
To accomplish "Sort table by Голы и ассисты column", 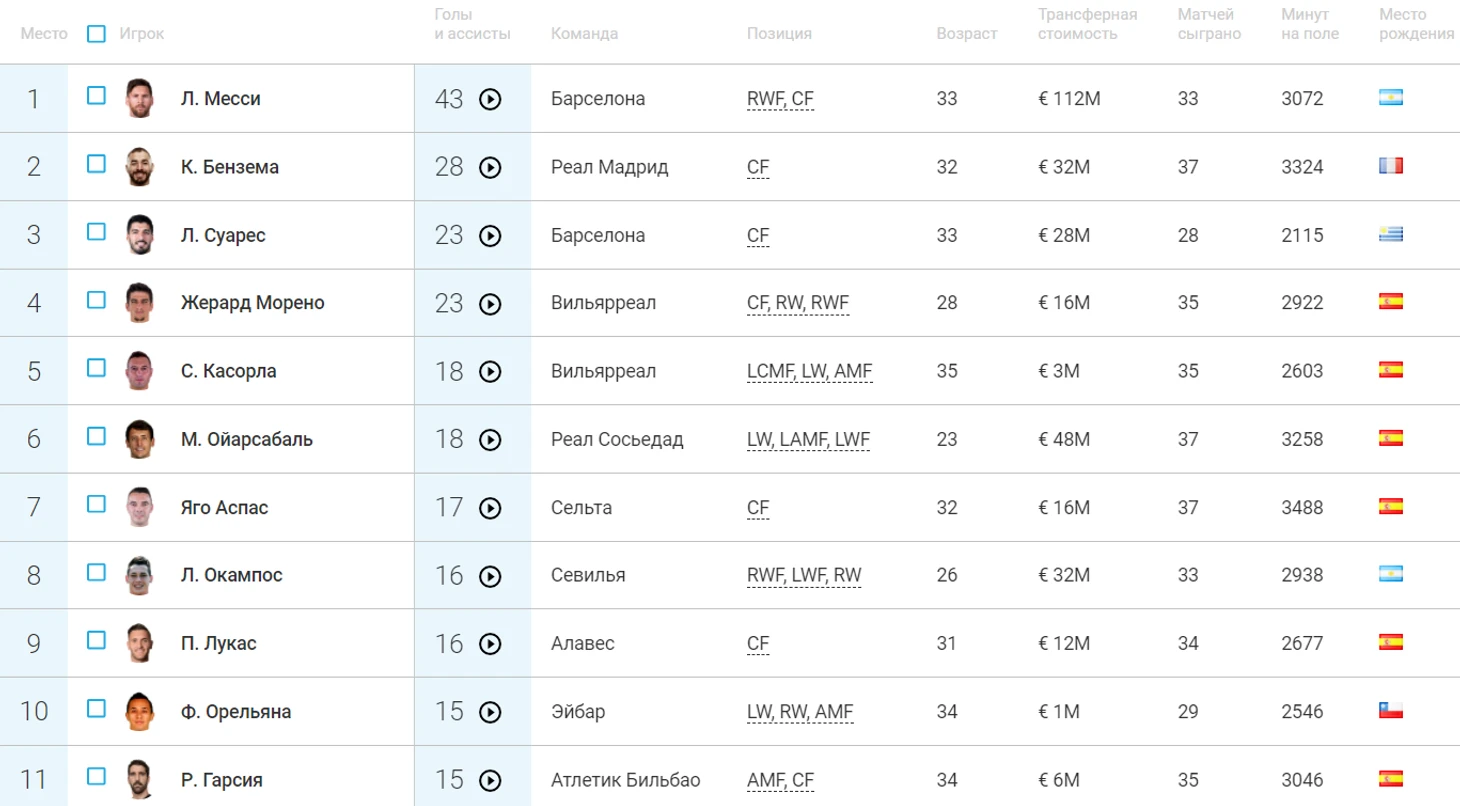I will tap(472, 24).
